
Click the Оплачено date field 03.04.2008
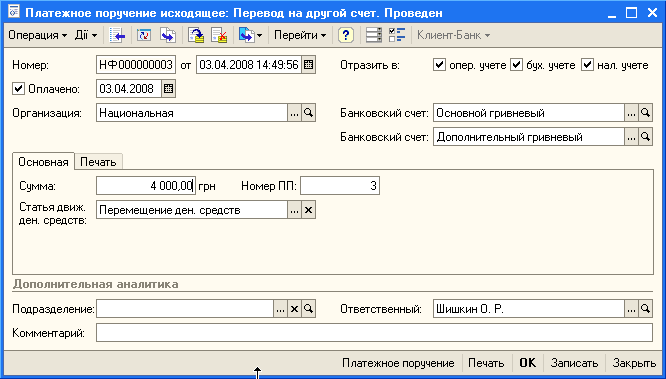[x=129, y=89]
